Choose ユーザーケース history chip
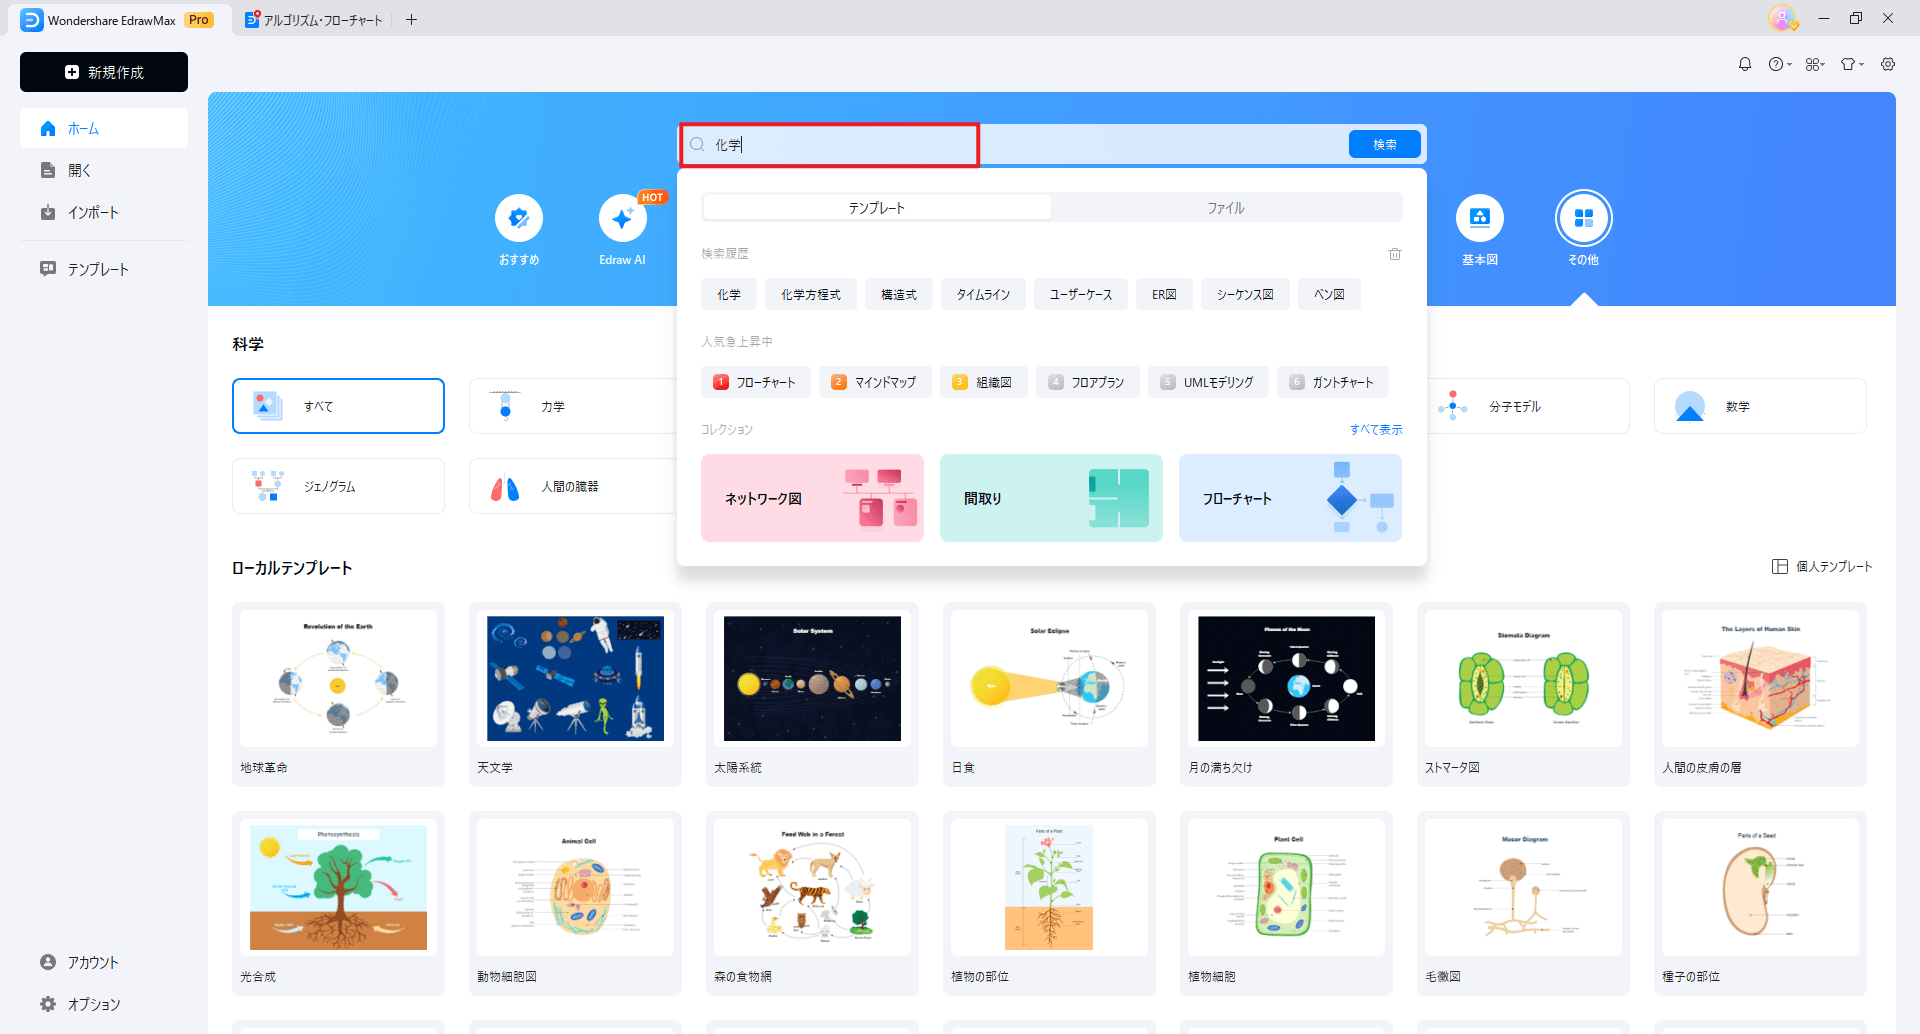 pos(1081,295)
